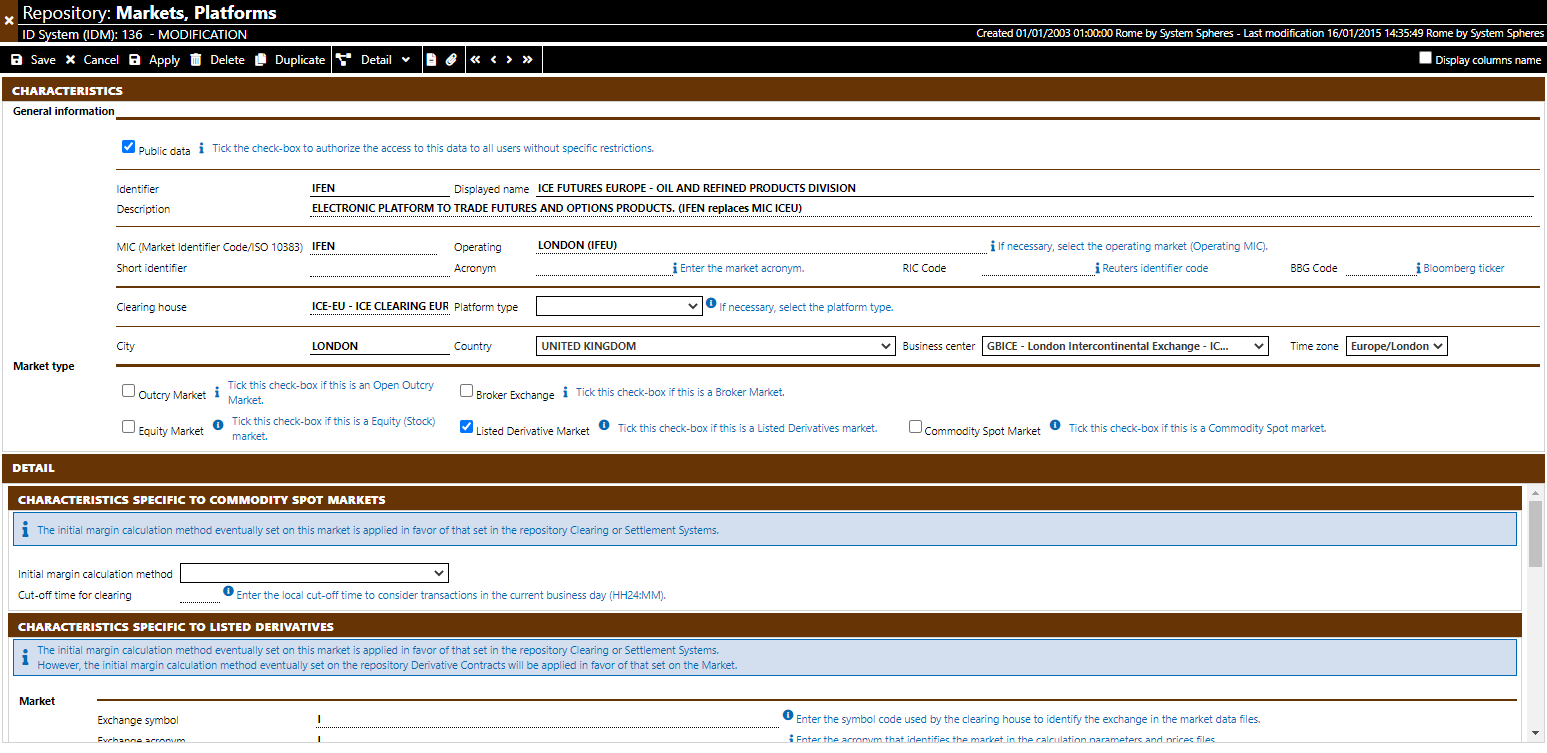The width and height of the screenshot is (1547, 753).
Task: Delete this market record
Action: point(217,60)
